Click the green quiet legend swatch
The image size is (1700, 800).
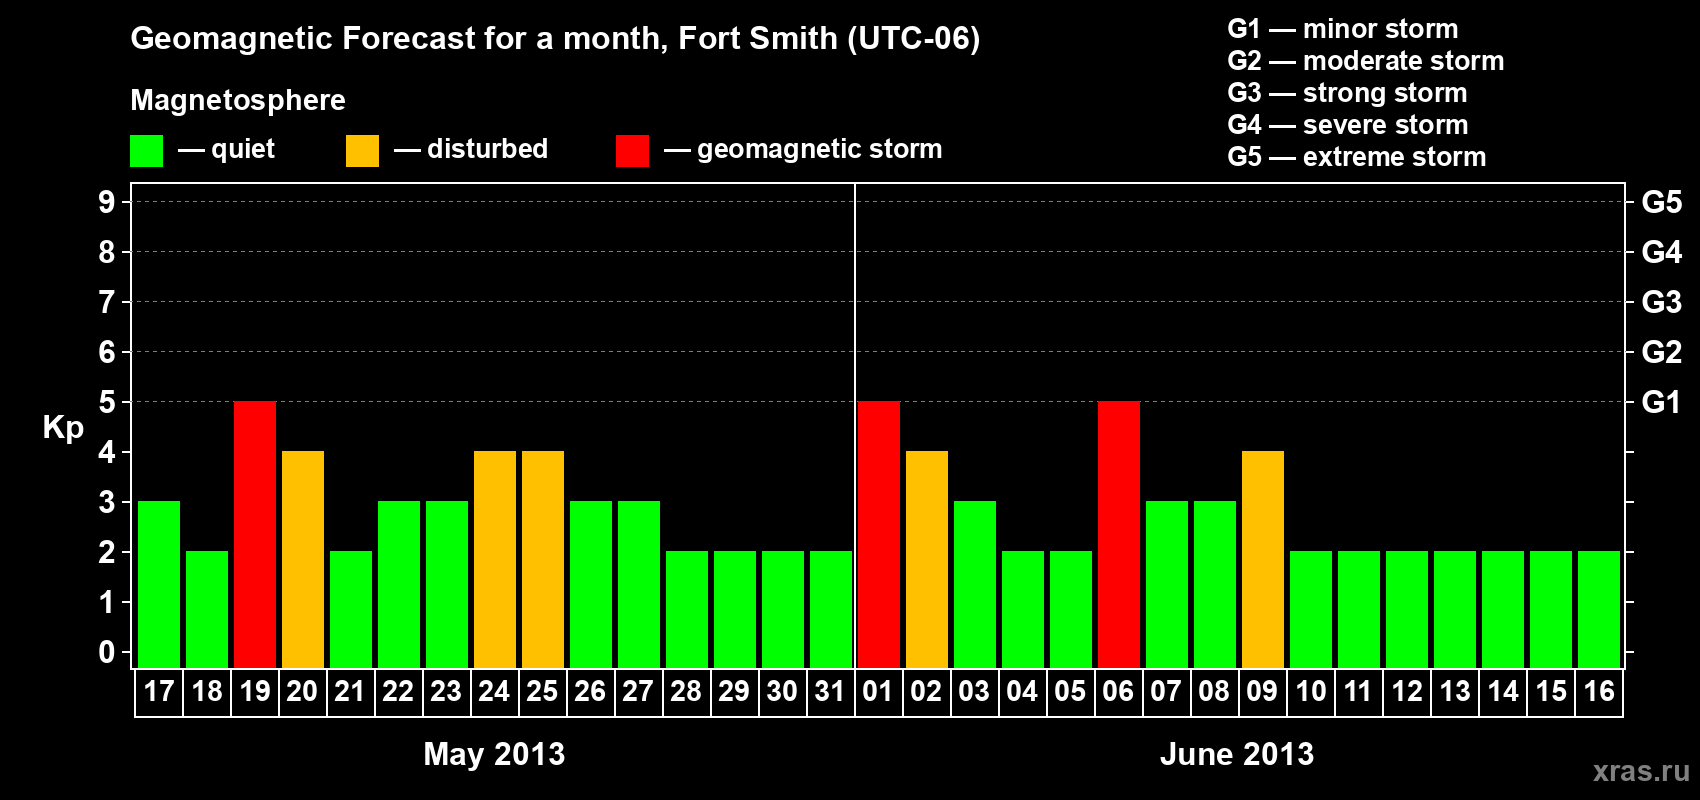(146, 151)
